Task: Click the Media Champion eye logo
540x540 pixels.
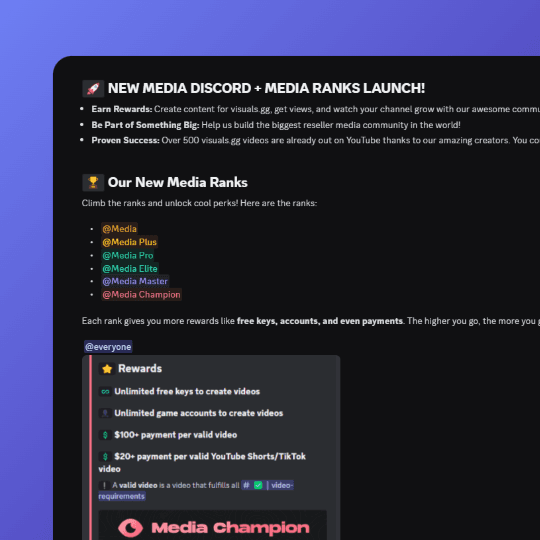Action: [x=131, y=528]
